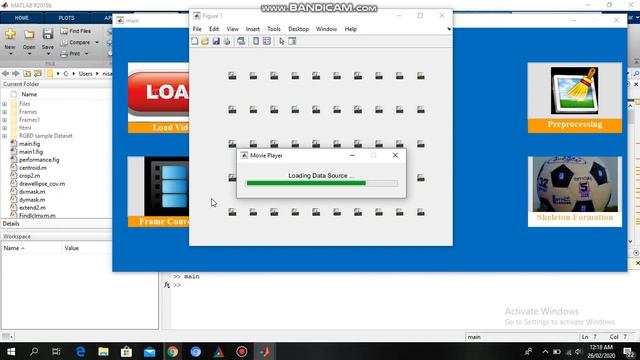Open the View menu in Figure 1
Image resolution: width=640 pixels, height=360 pixels.
pyautogui.click(x=233, y=29)
